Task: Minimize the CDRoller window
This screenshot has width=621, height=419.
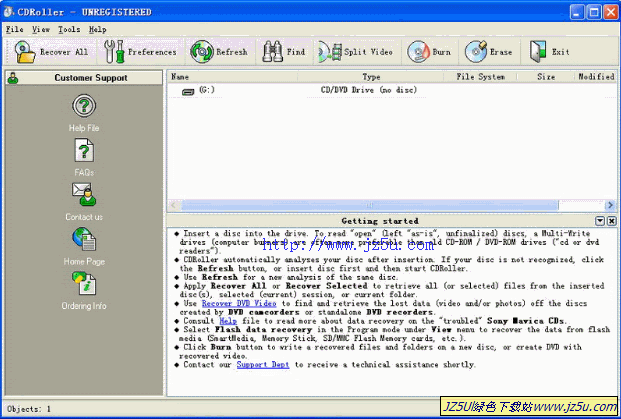Action: click(x=577, y=12)
